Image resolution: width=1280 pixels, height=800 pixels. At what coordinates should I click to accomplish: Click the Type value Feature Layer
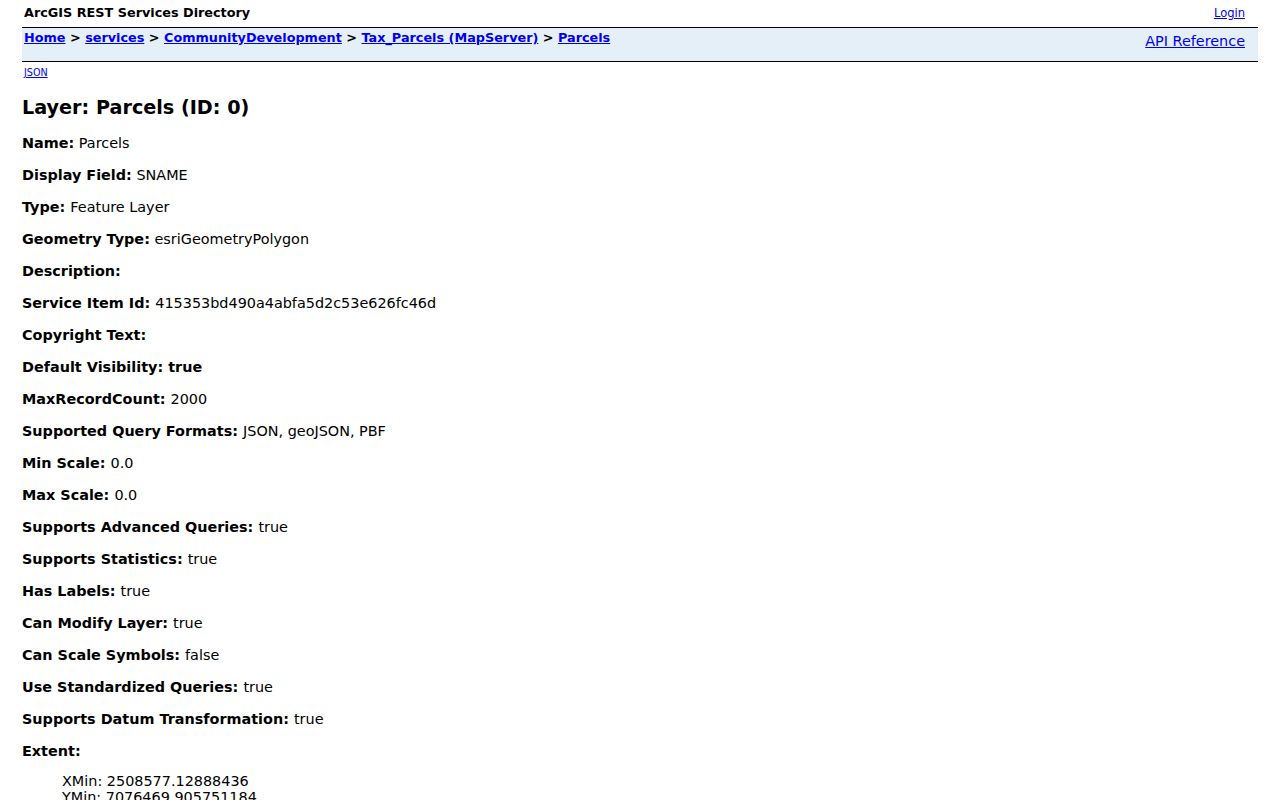[x=120, y=207]
